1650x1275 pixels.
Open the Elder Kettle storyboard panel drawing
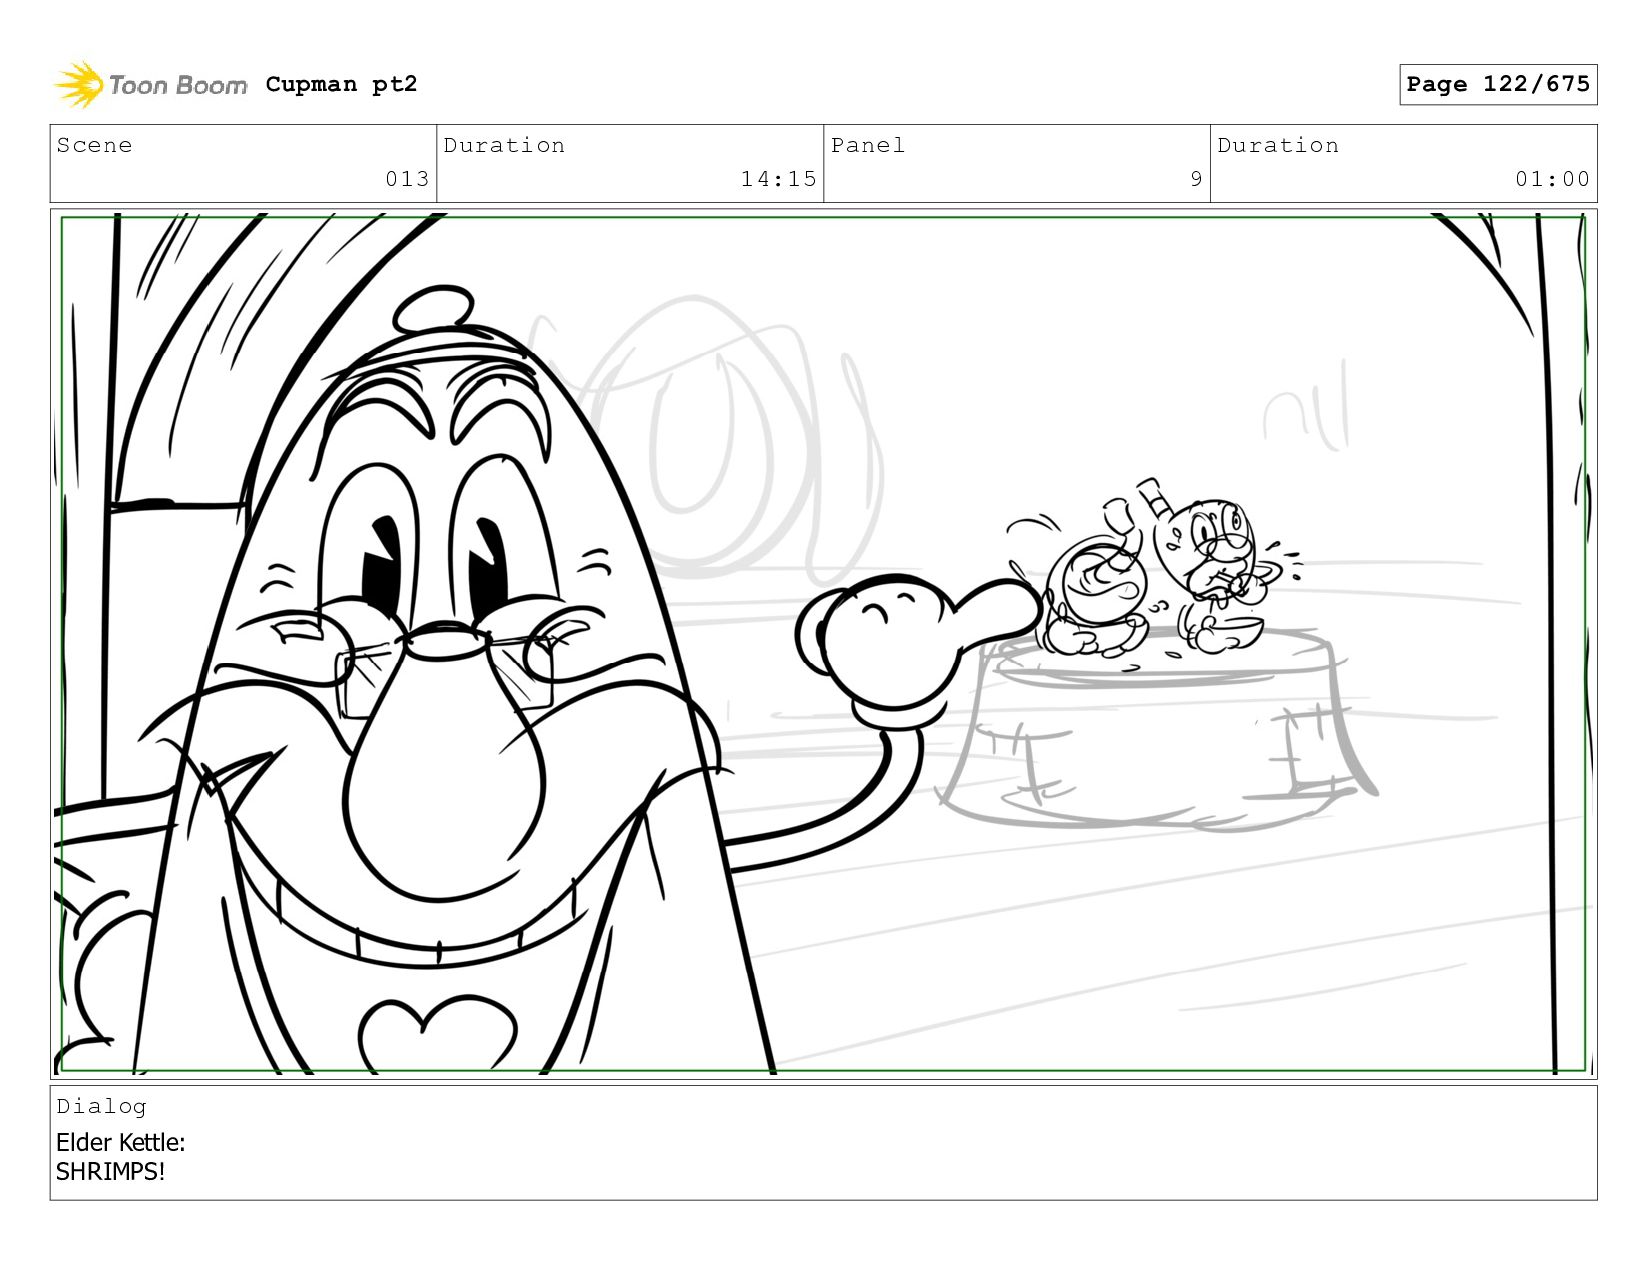823,644
